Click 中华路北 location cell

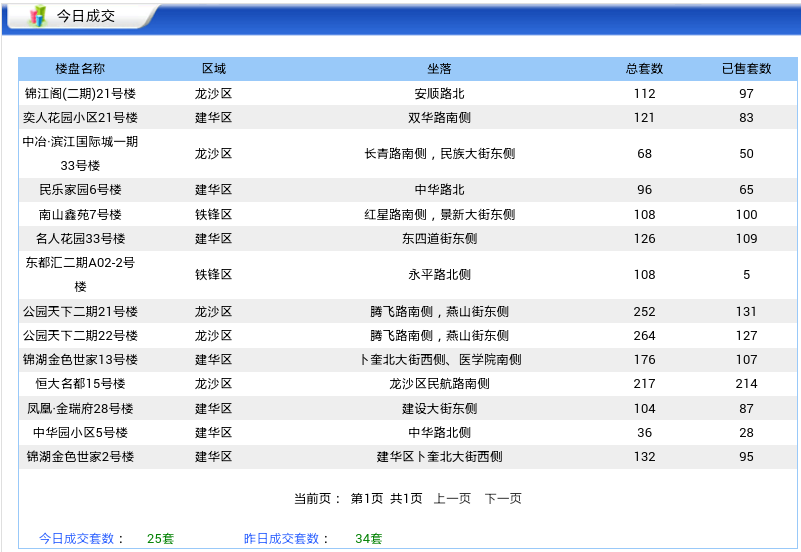click(x=439, y=189)
